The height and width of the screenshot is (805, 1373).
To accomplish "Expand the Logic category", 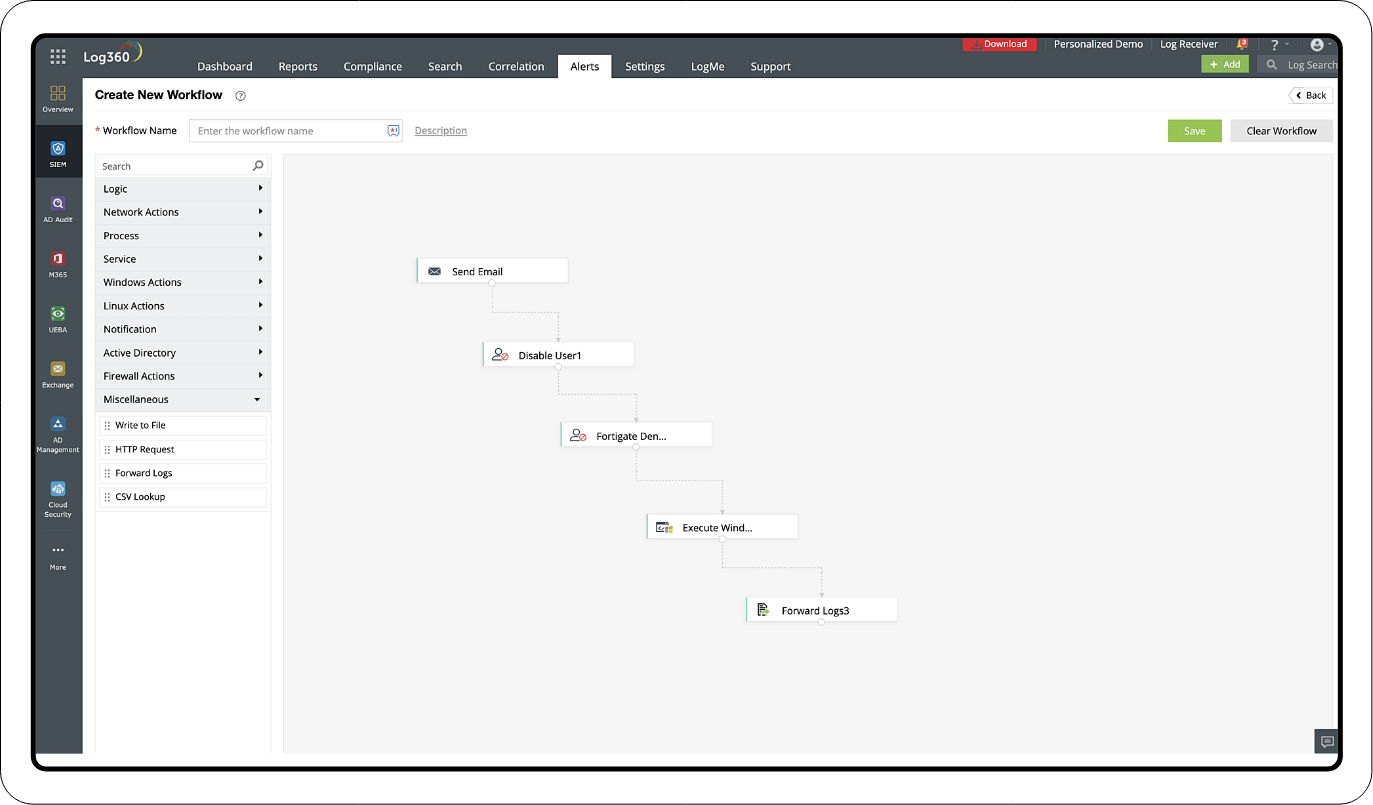I will point(183,189).
